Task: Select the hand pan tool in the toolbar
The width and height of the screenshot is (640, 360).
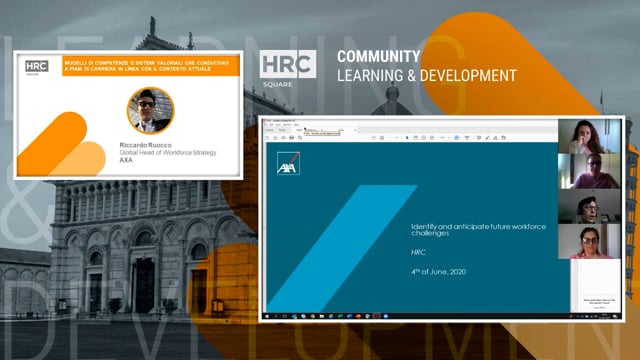Action: [x=416, y=138]
